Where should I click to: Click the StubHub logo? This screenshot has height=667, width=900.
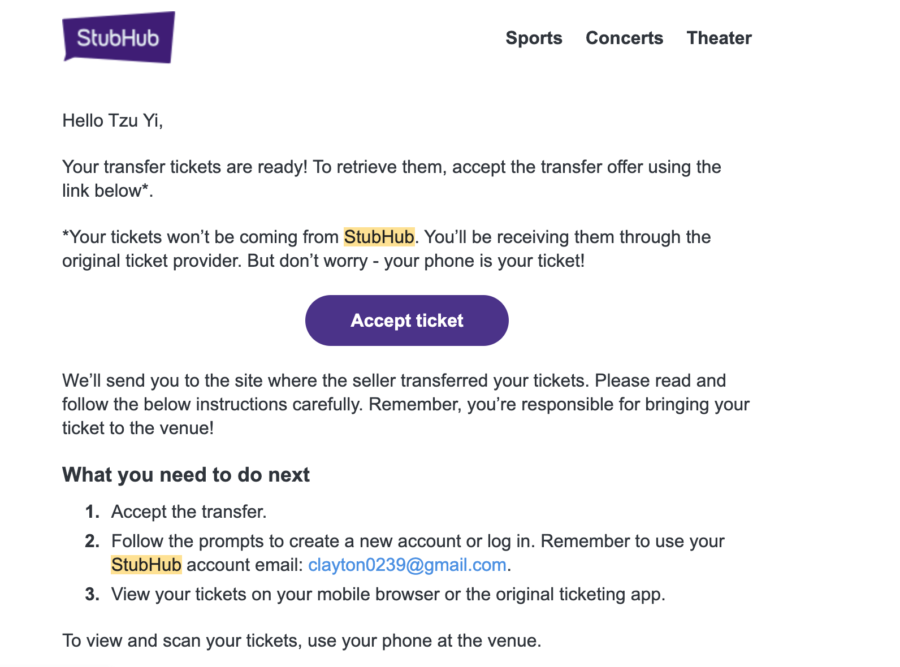tap(118, 37)
